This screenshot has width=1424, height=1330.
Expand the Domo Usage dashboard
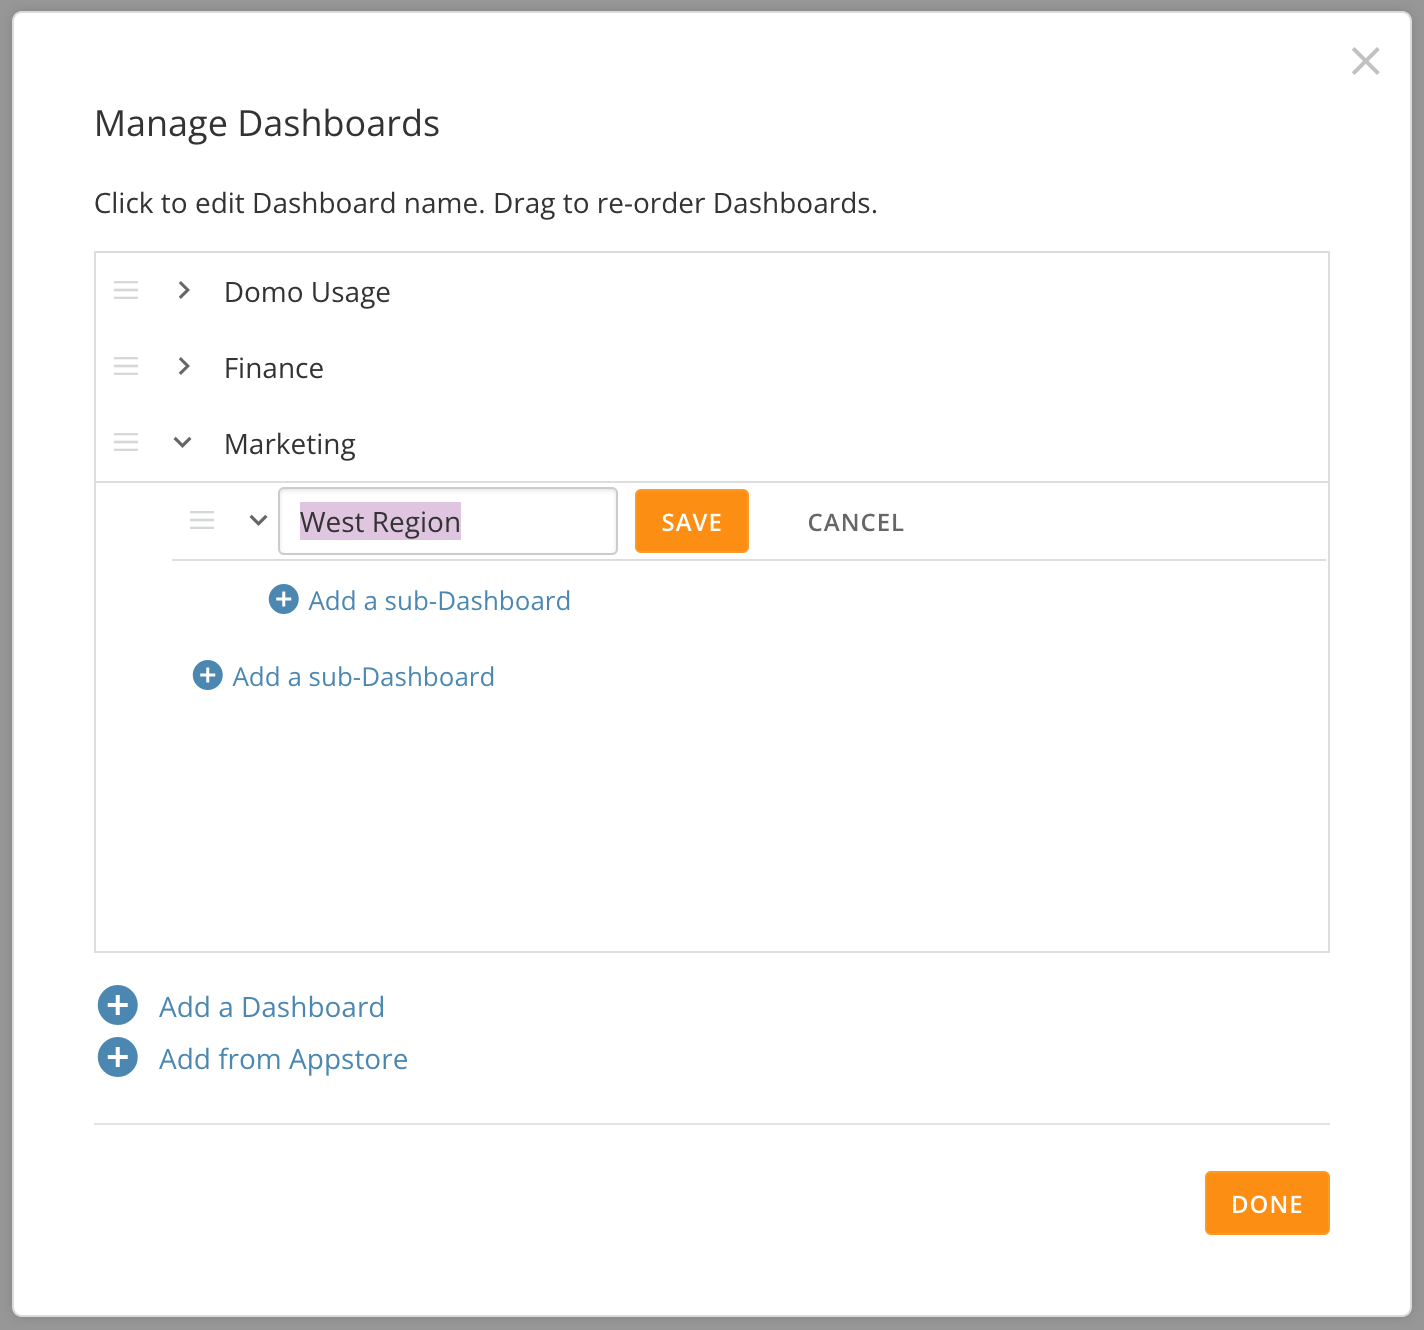pyautogui.click(x=184, y=290)
